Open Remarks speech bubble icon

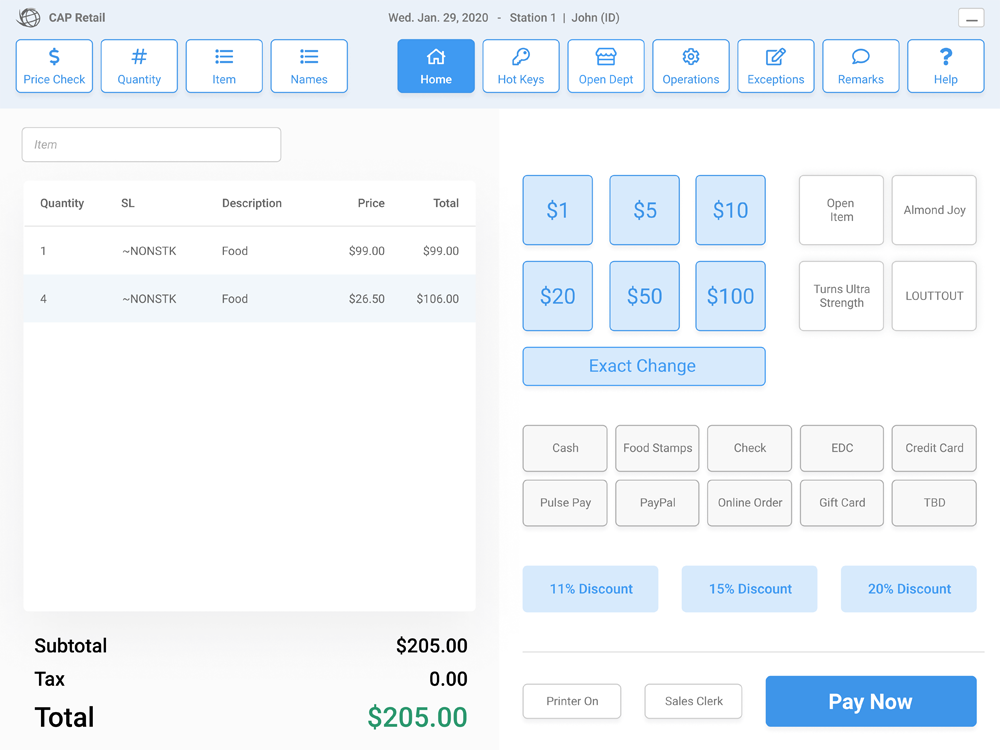[861, 66]
